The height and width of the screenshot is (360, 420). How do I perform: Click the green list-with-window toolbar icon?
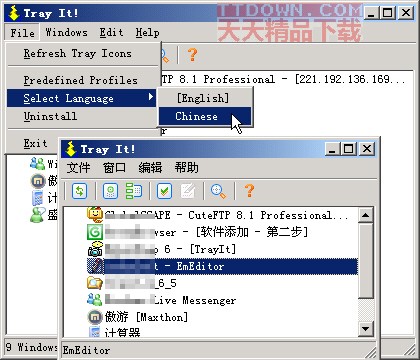133,191
